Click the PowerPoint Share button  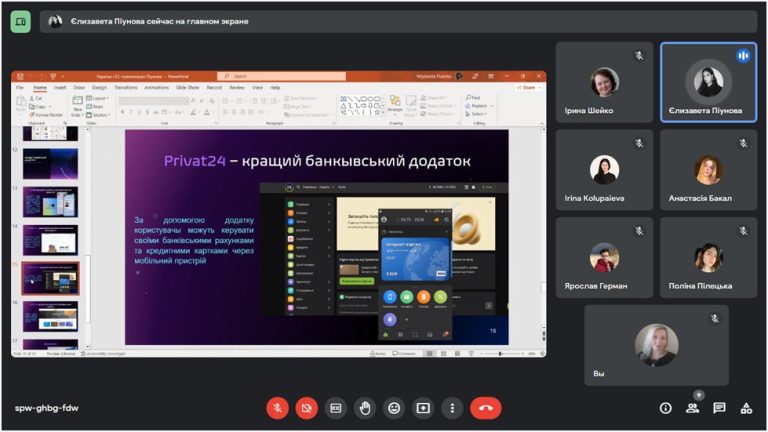(528, 88)
